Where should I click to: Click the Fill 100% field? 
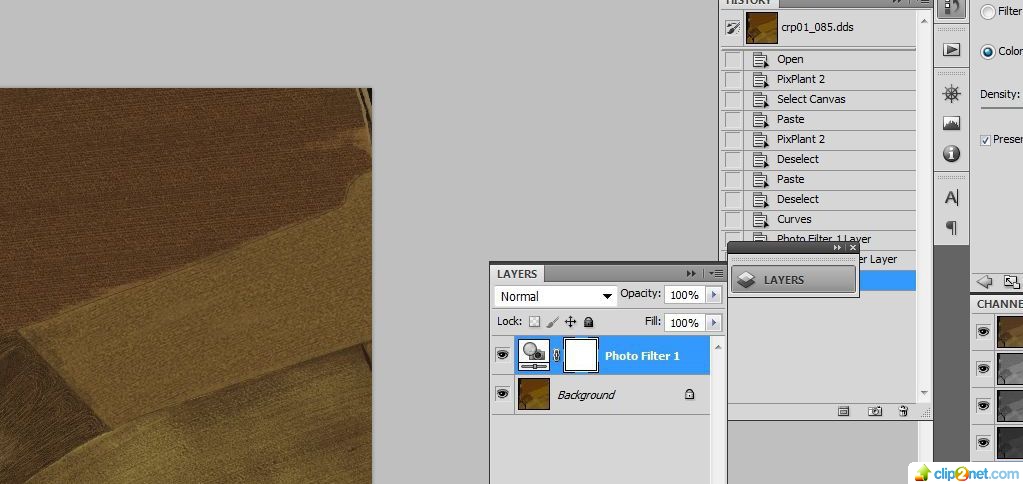[685, 322]
